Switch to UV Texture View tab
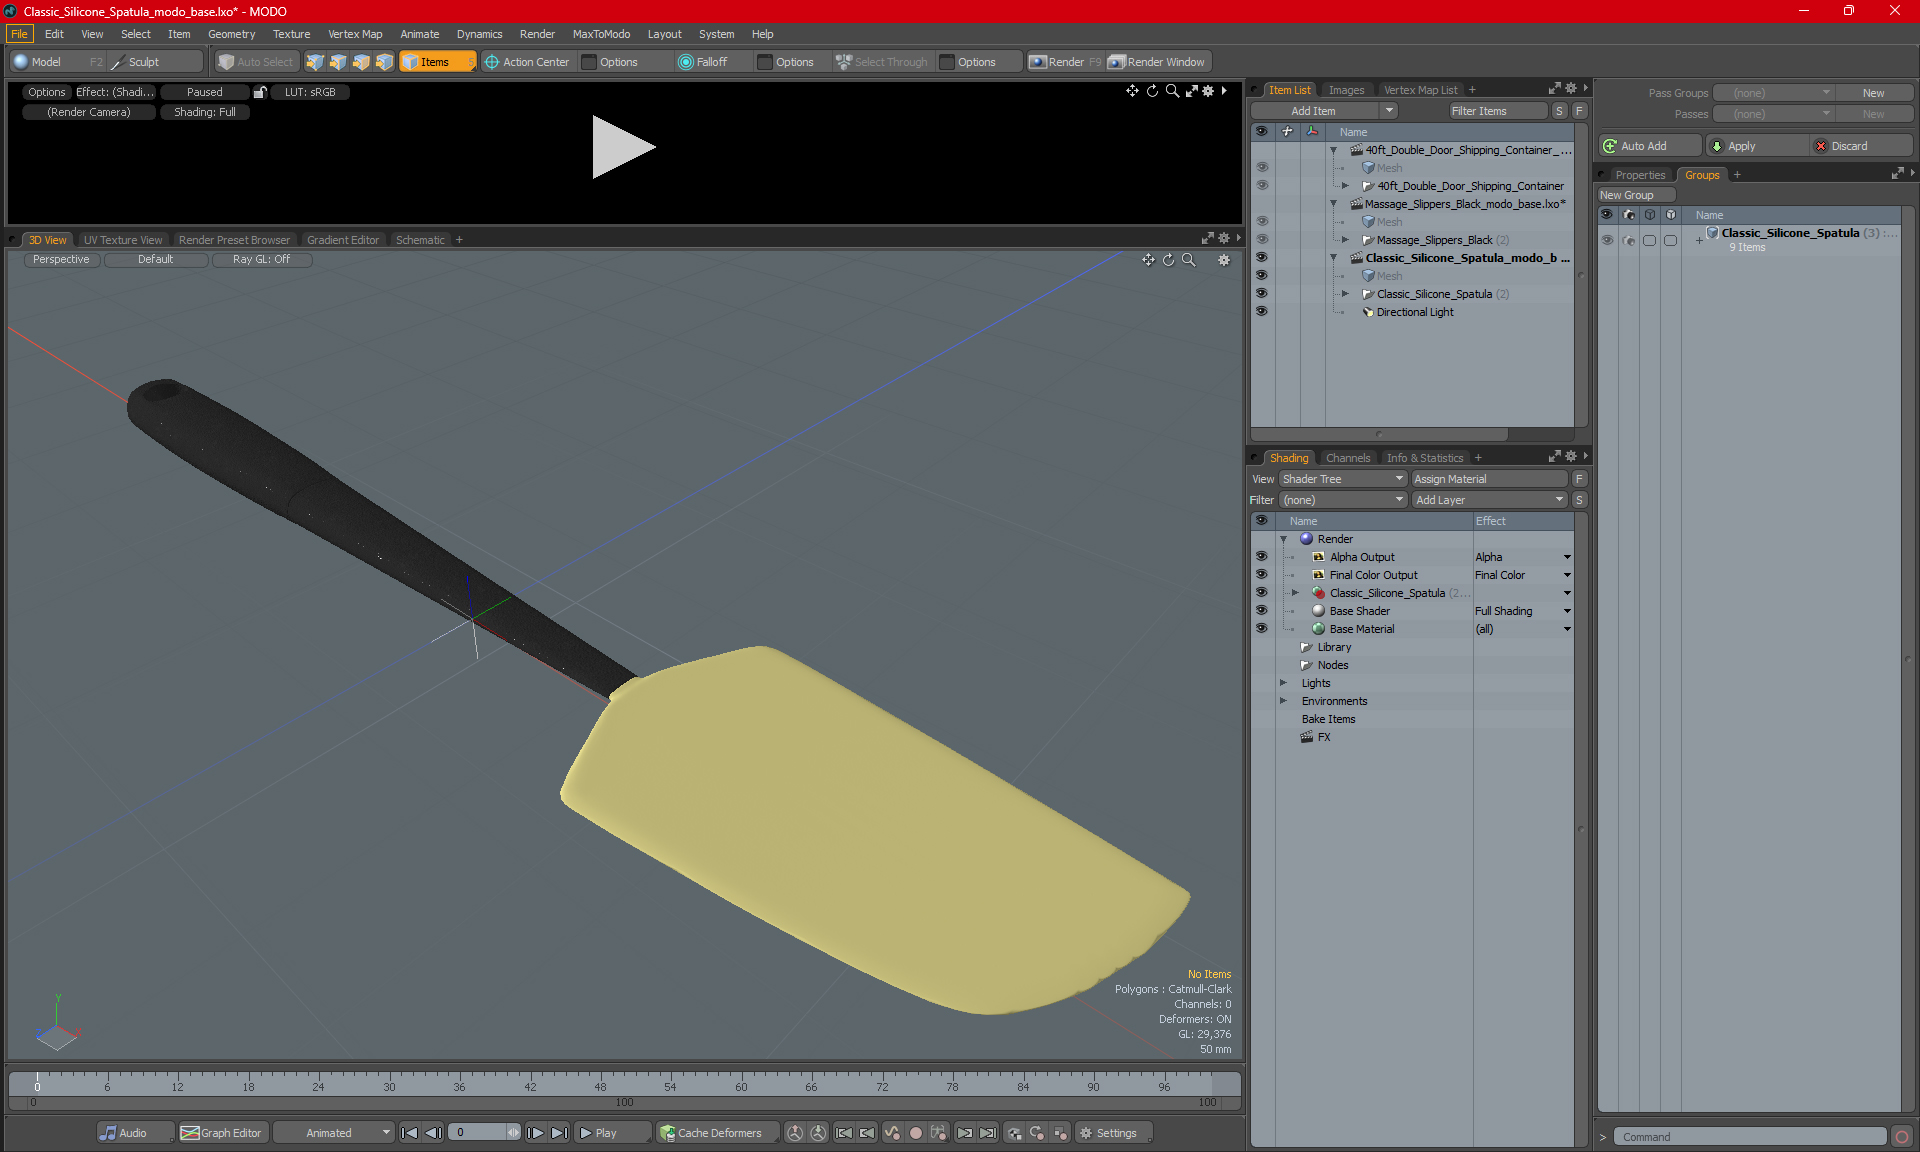Screen dimensions: 1920x1152 pyautogui.click(x=122, y=240)
